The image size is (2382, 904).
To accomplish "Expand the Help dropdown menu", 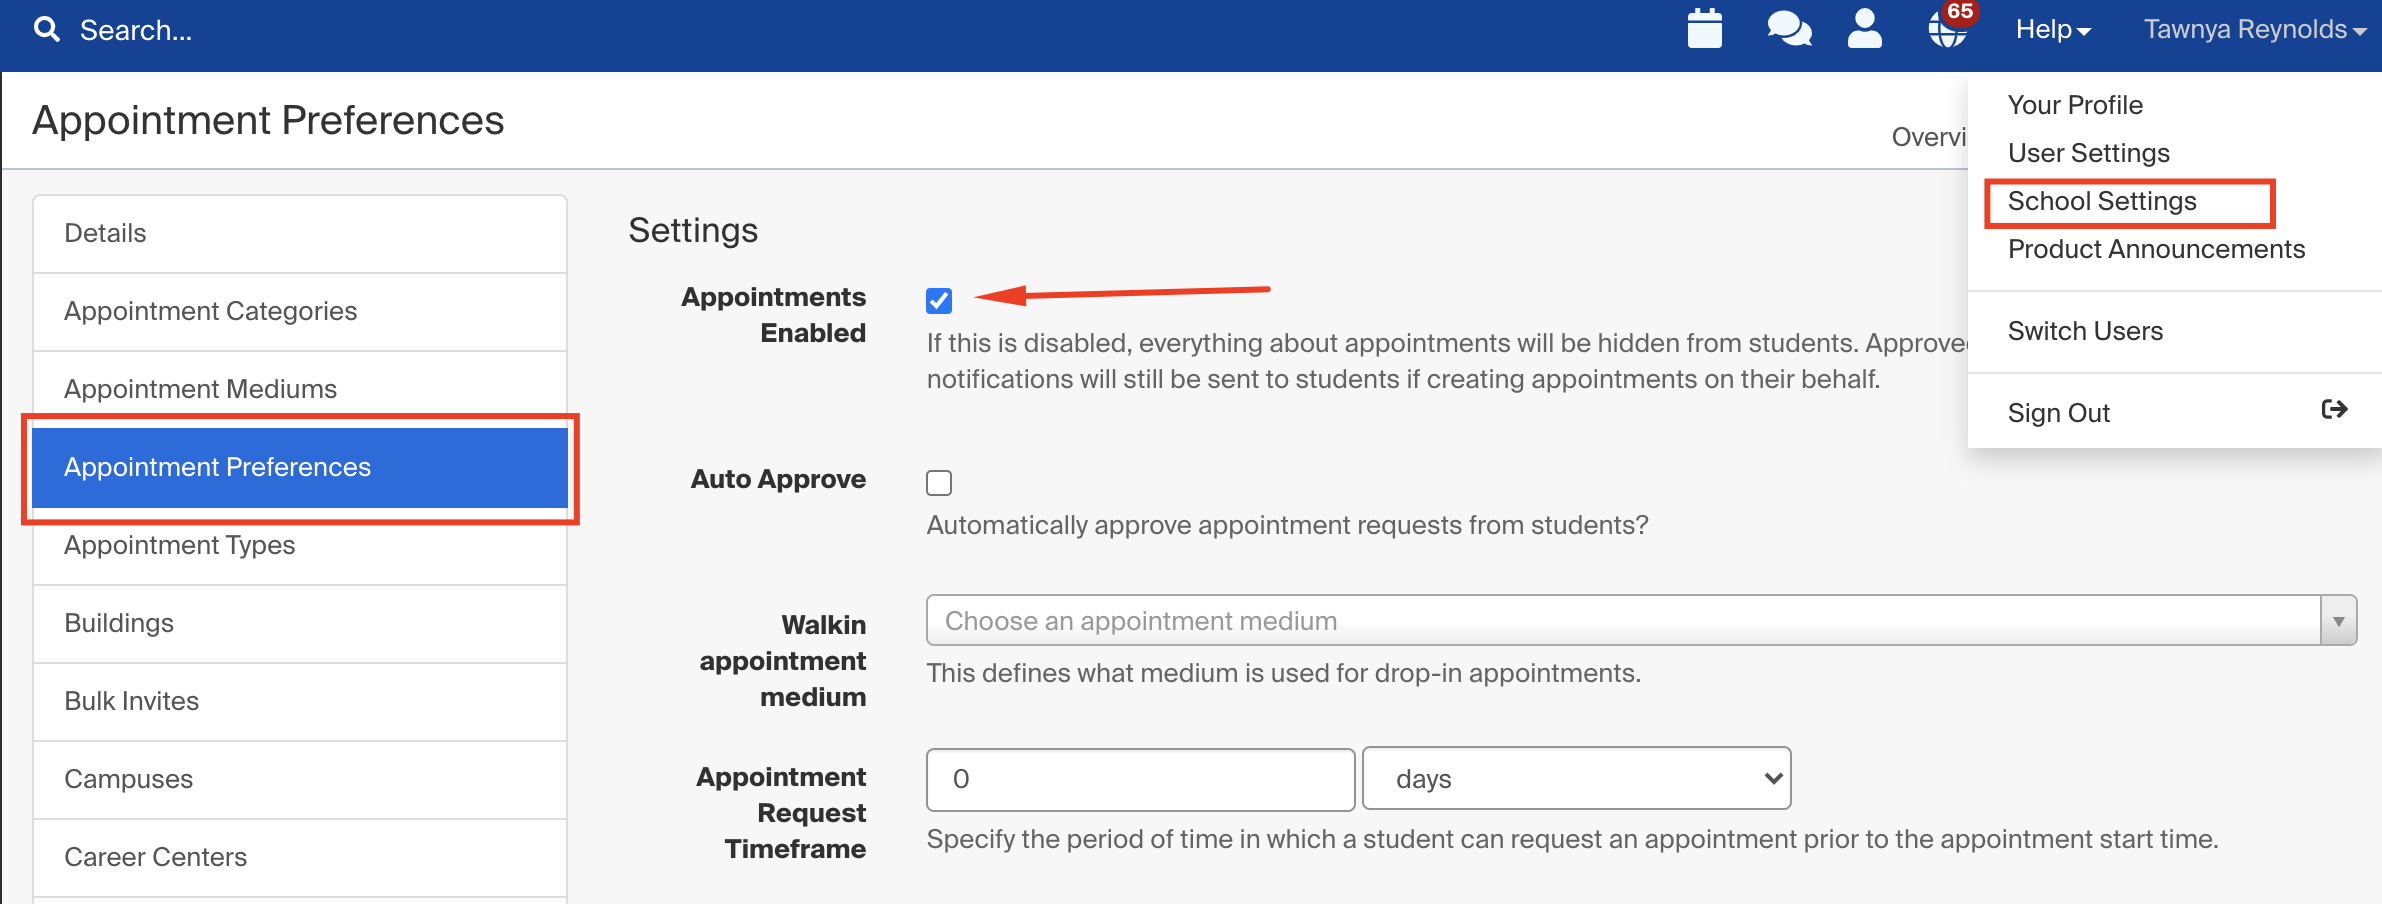I will click(2050, 29).
